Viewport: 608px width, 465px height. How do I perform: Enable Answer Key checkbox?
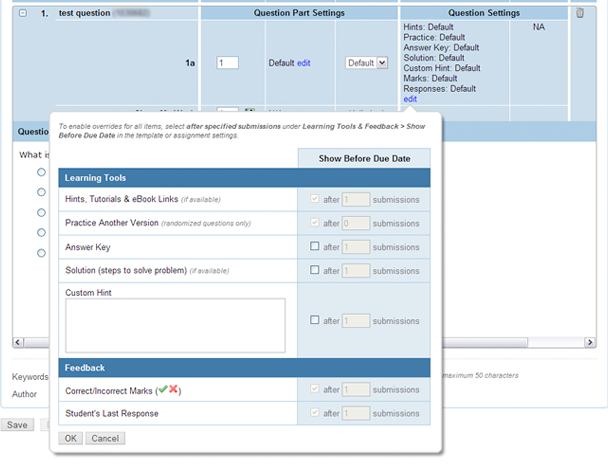tap(315, 246)
